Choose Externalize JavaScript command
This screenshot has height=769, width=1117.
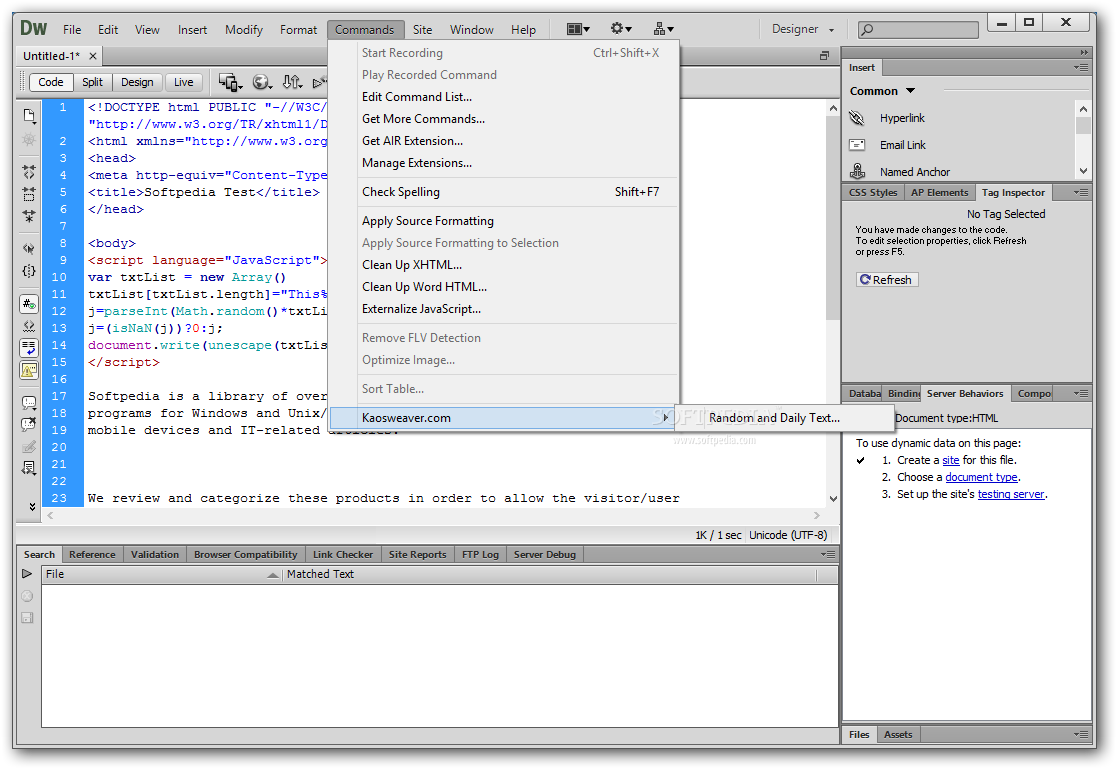tap(504, 309)
